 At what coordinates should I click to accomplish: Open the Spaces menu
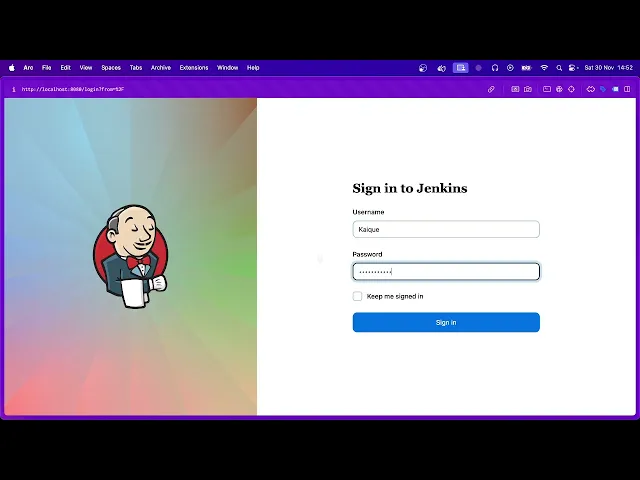pyautogui.click(x=111, y=68)
